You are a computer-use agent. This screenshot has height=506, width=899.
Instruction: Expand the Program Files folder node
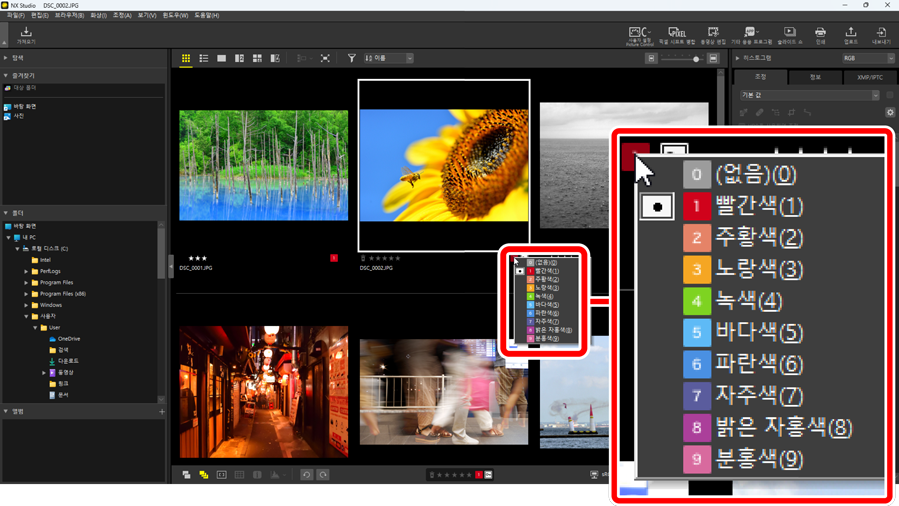coord(26,282)
